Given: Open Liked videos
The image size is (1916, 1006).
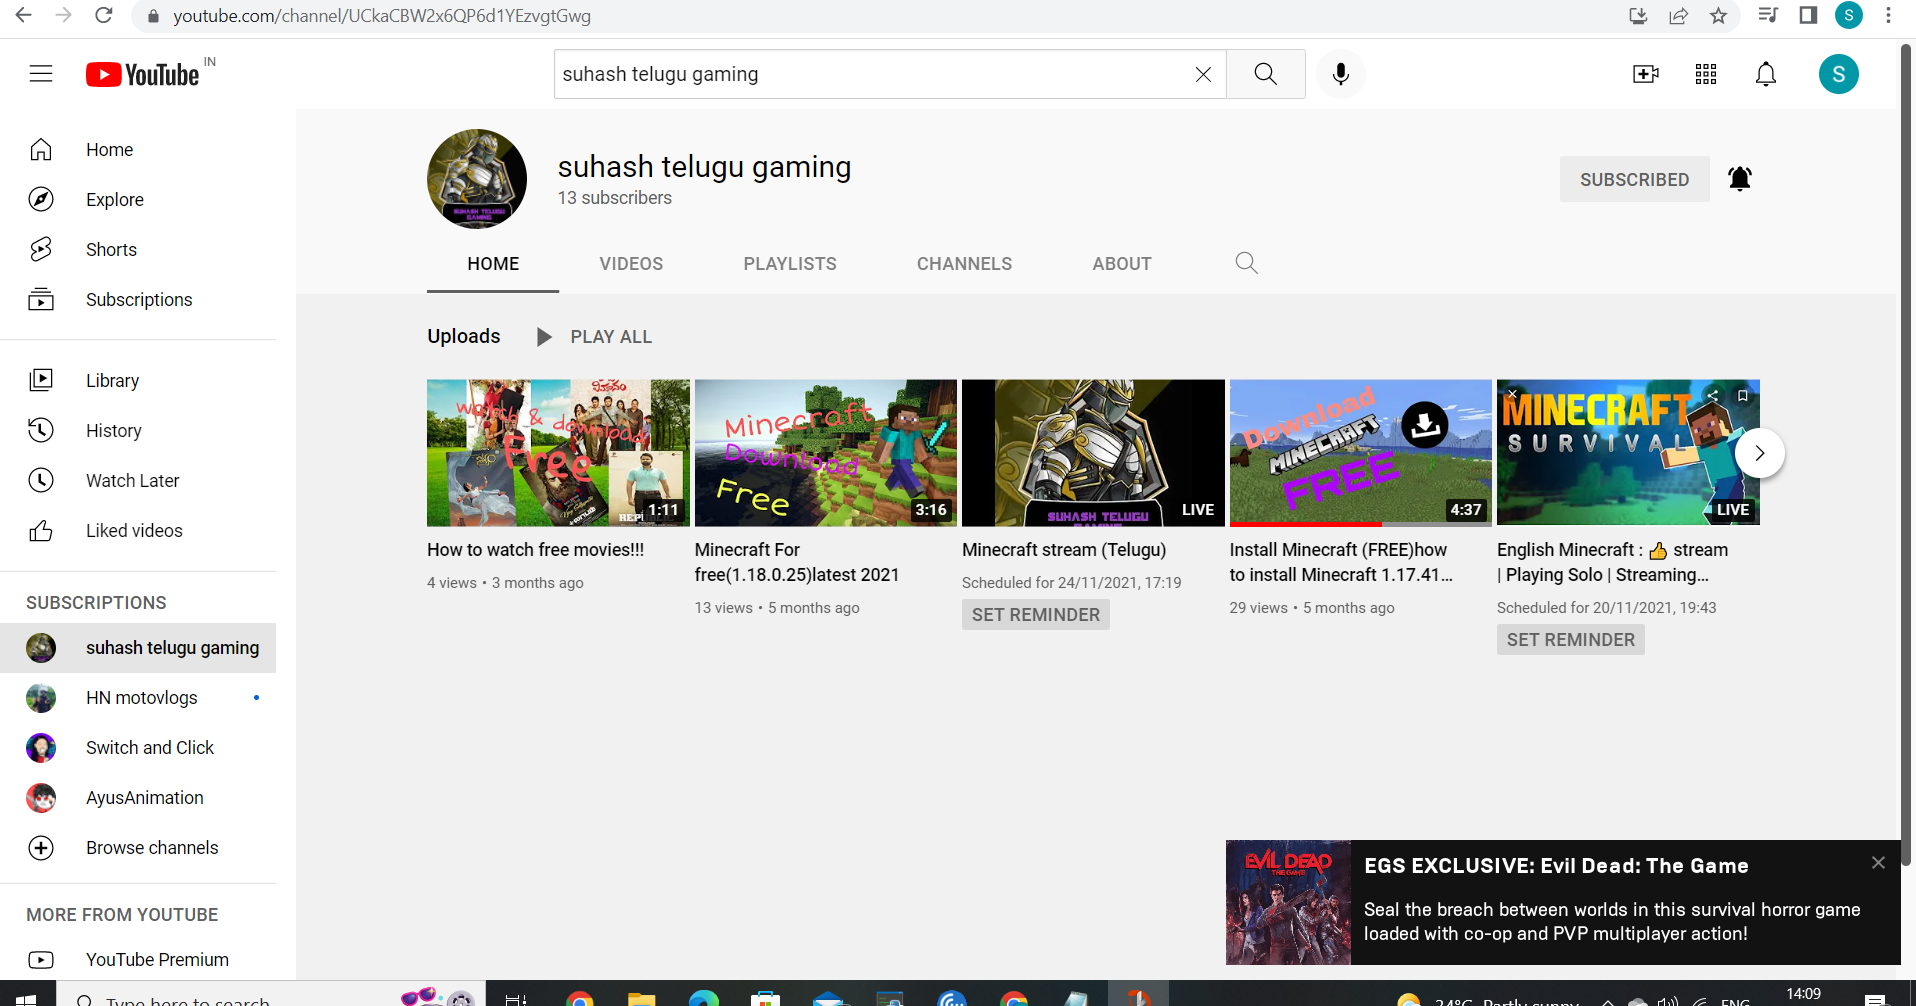Looking at the screenshot, I should coord(138,531).
